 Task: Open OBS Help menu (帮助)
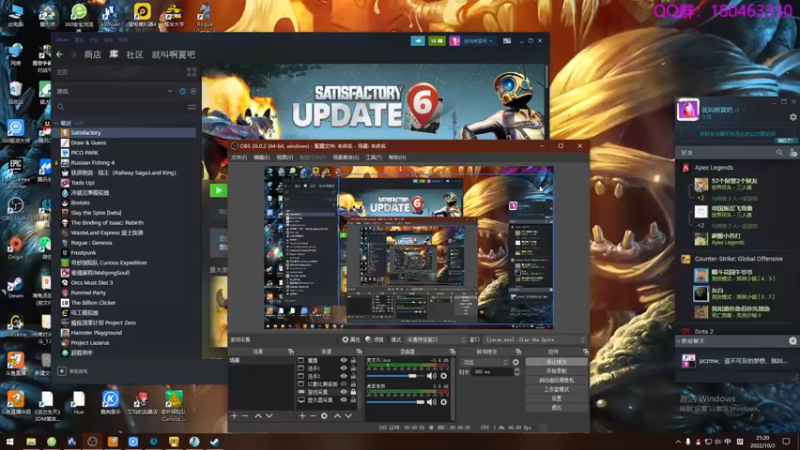click(x=397, y=158)
